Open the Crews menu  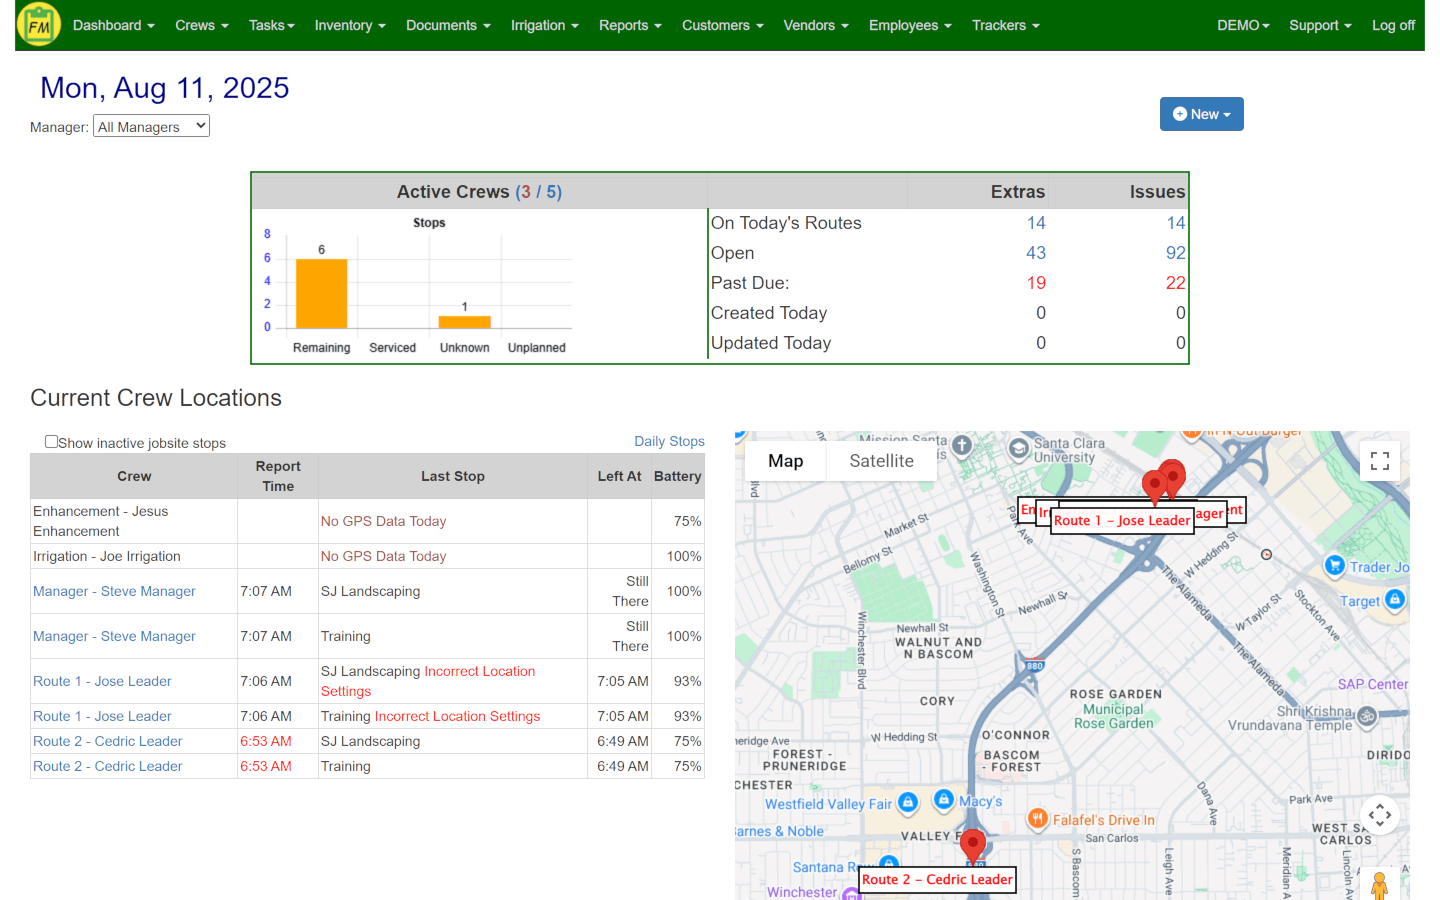pyautogui.click(x=201, y=25)
